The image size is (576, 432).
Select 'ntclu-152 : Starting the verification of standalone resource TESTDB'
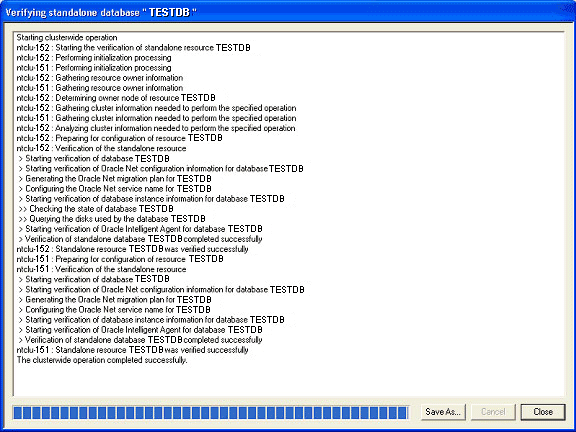[x=133, y=48]
